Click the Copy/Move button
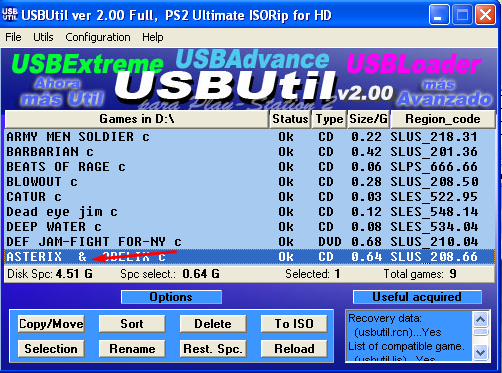This screenshot has width=502, height=373. [51, 324]
